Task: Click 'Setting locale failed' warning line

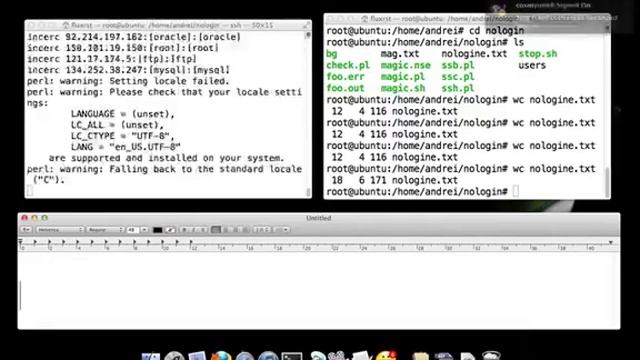Action: (x=128, y=81)
